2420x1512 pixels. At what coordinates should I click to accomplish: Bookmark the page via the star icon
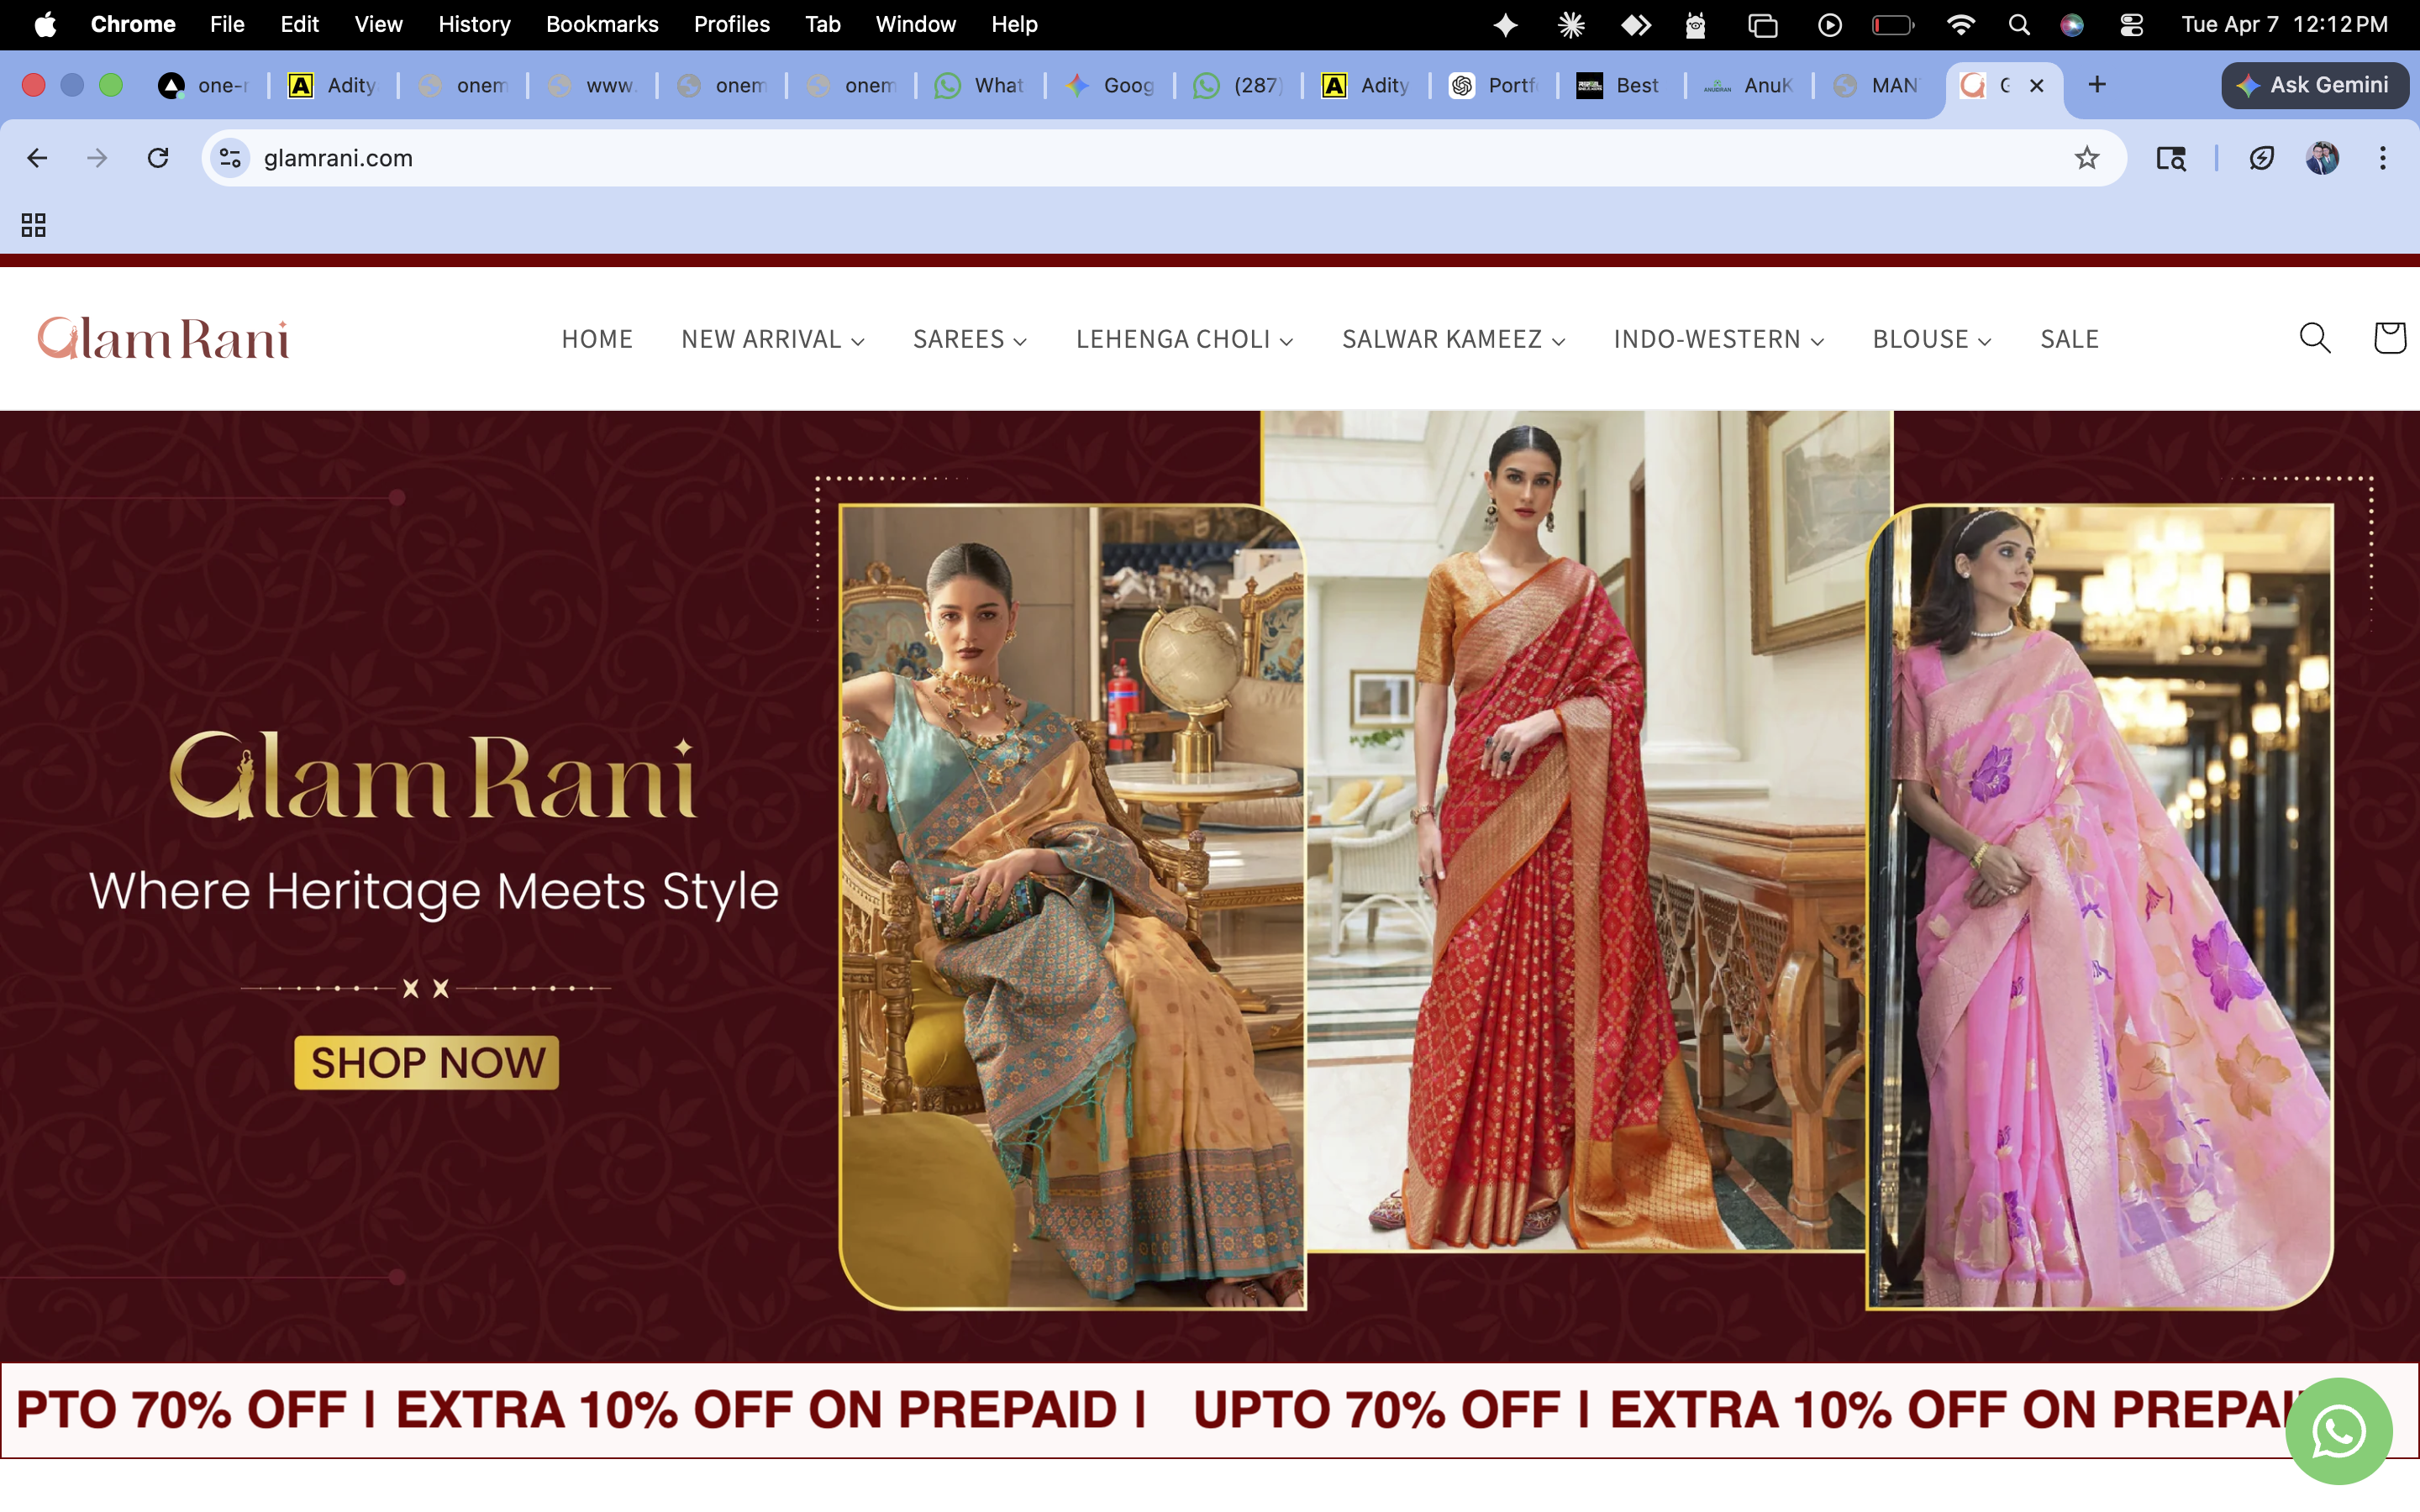2087,158
